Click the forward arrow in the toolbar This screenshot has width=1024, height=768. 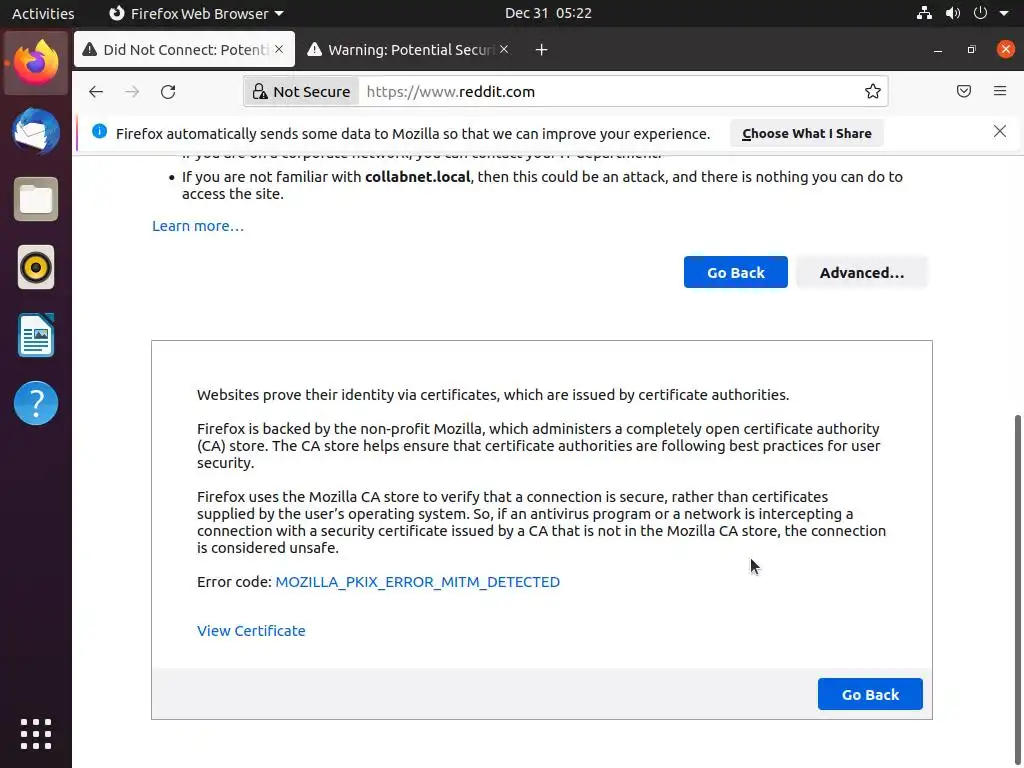click(x=132, y=91)
